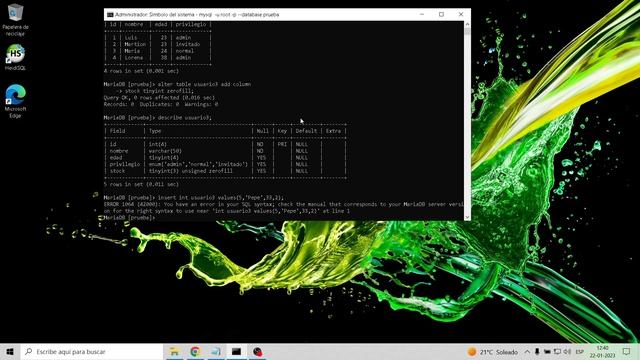Minimize the Command Prompt window
Screen dimensions: 640x360
pyautogui.click(x=422, y=14)
